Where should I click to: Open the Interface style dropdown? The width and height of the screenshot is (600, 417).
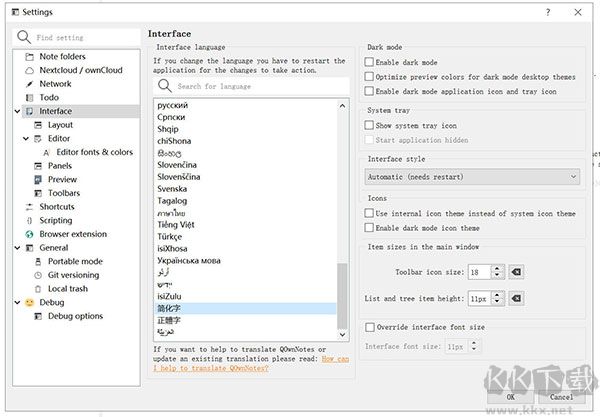click(x=472, y=177)
